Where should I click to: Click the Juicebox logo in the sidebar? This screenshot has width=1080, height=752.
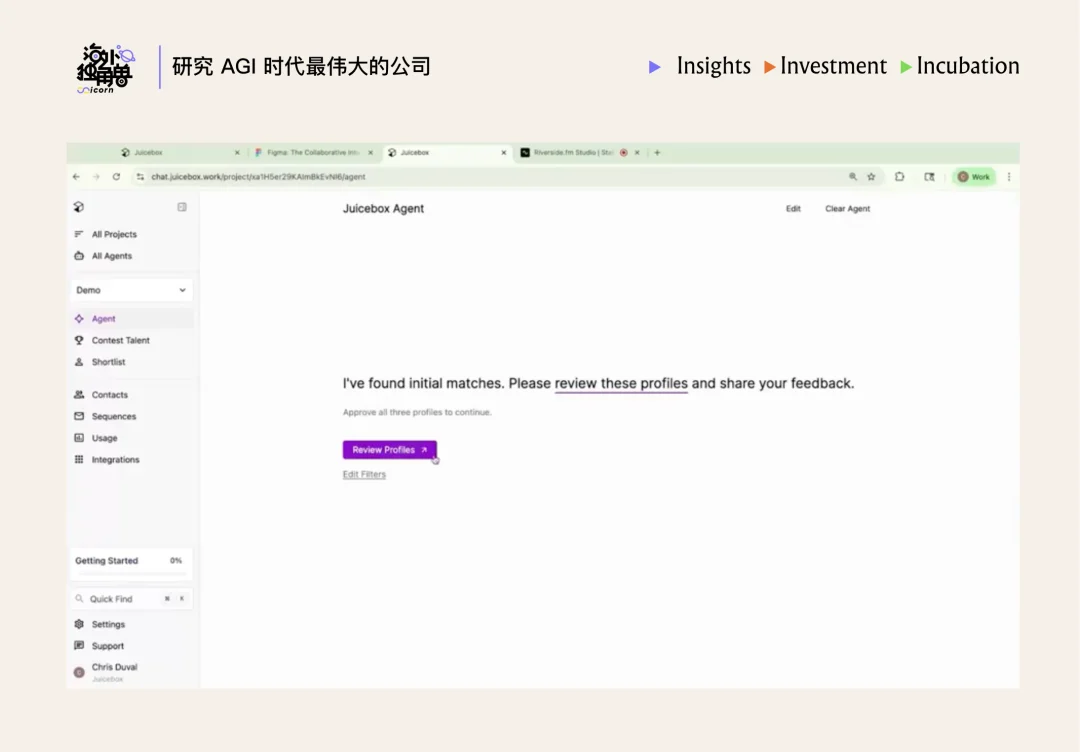coord(79,207)
